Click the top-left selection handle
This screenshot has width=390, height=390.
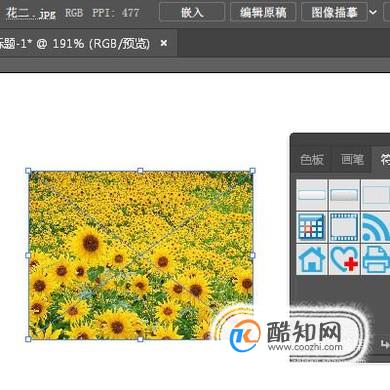pos(28,171)
